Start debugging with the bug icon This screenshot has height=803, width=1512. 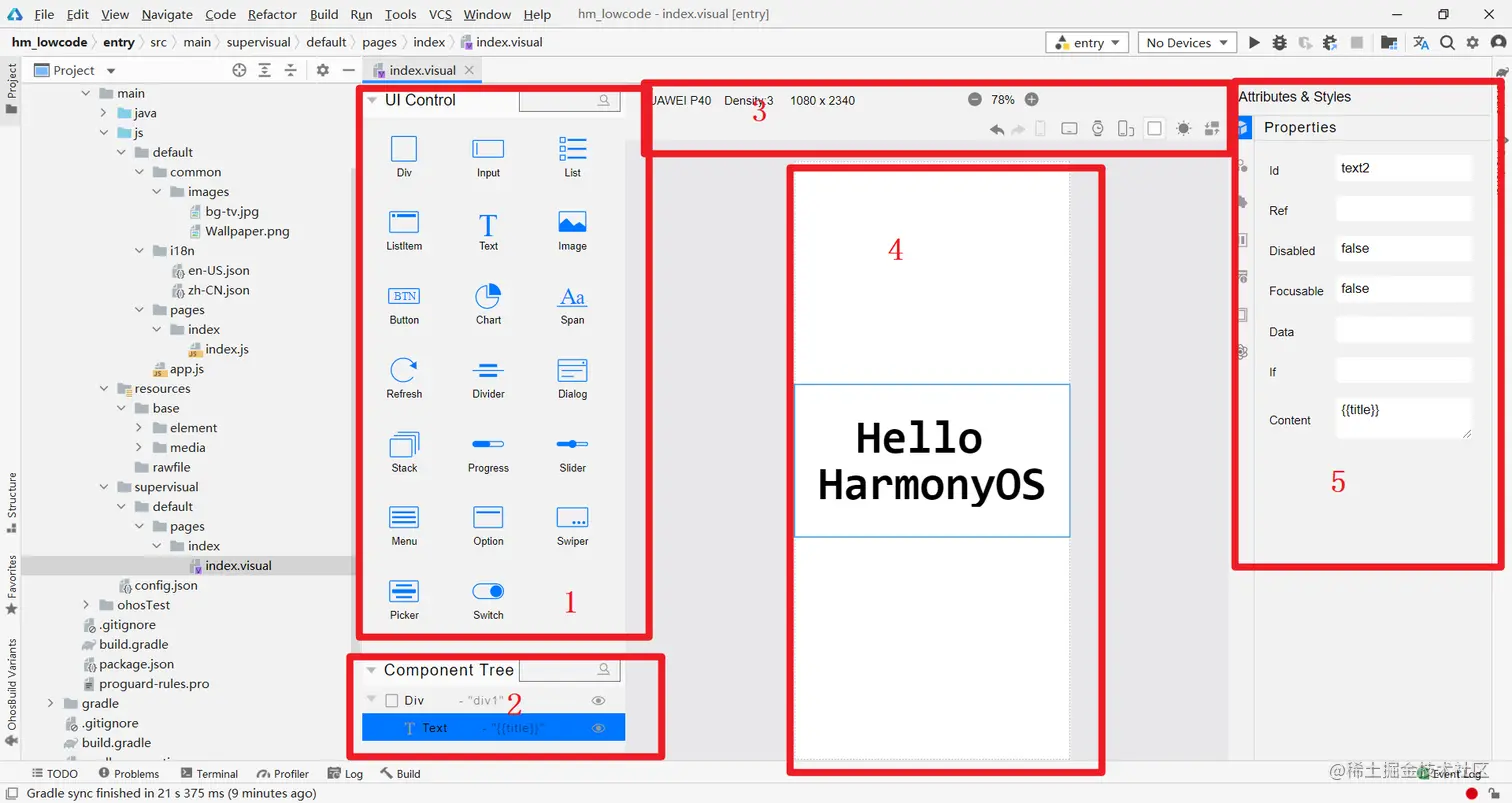[x=1279, y=43]
